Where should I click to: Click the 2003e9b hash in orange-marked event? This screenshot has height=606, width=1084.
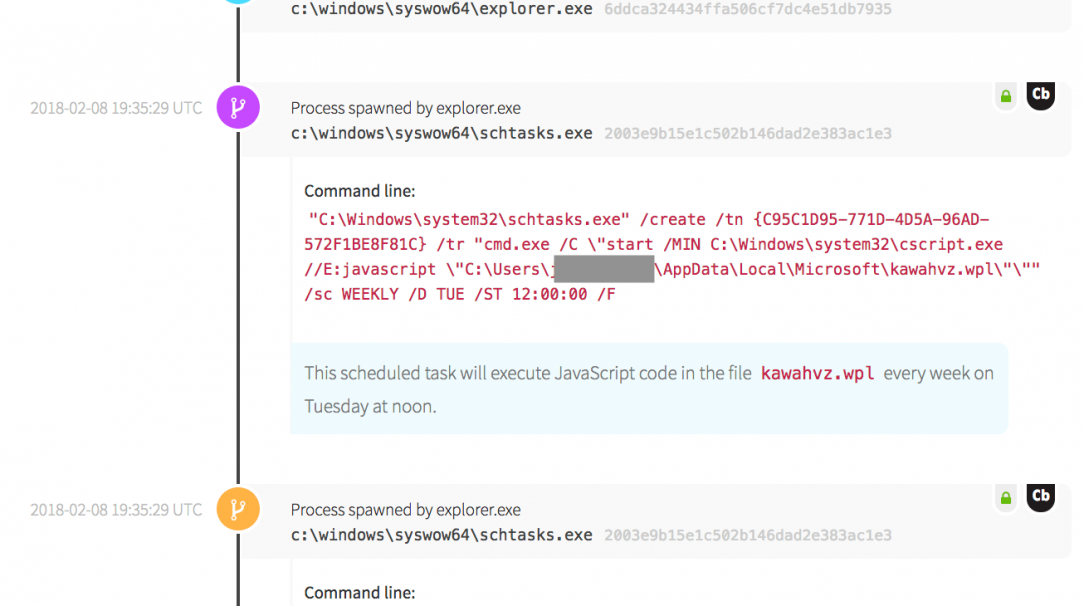747,535
